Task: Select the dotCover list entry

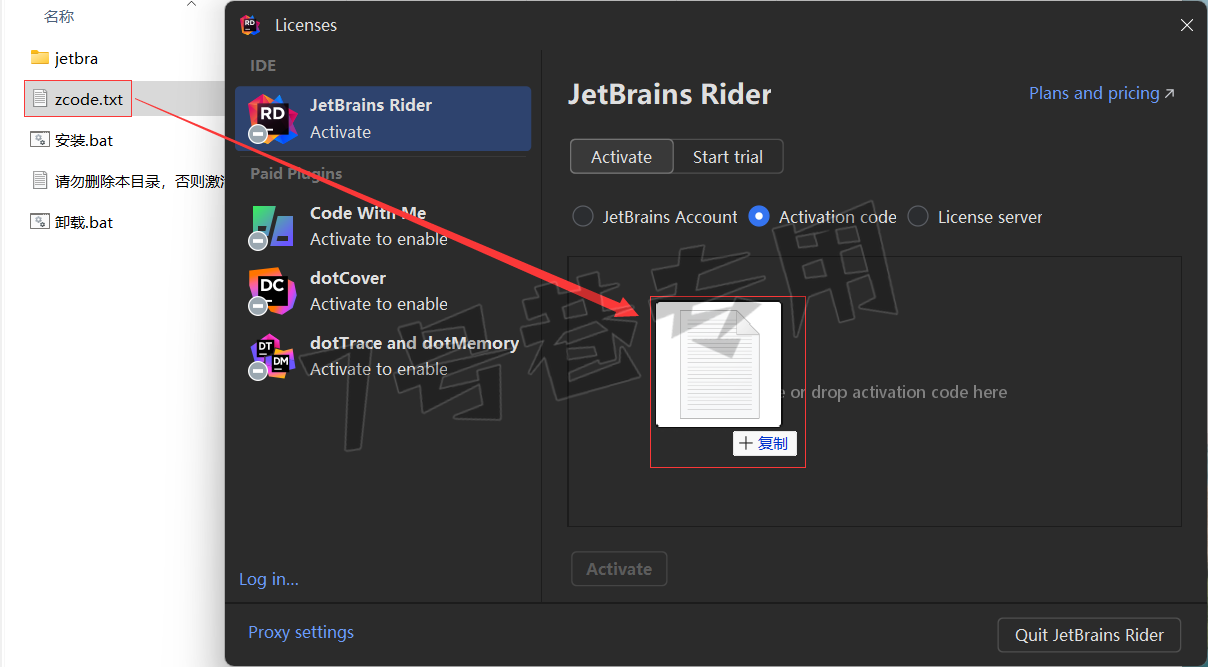Action: pyautogui.click(x=383, y=291)
